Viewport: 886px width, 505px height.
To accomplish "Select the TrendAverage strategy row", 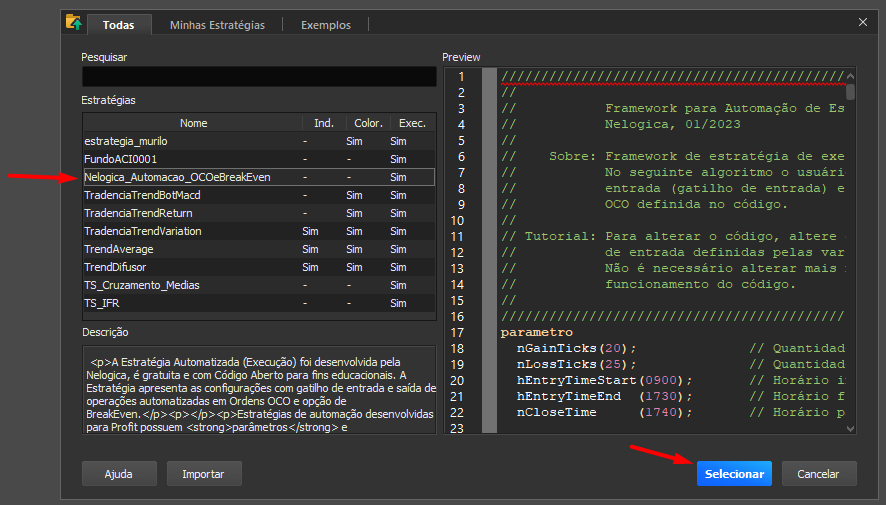I will click(x=259, y=249).
